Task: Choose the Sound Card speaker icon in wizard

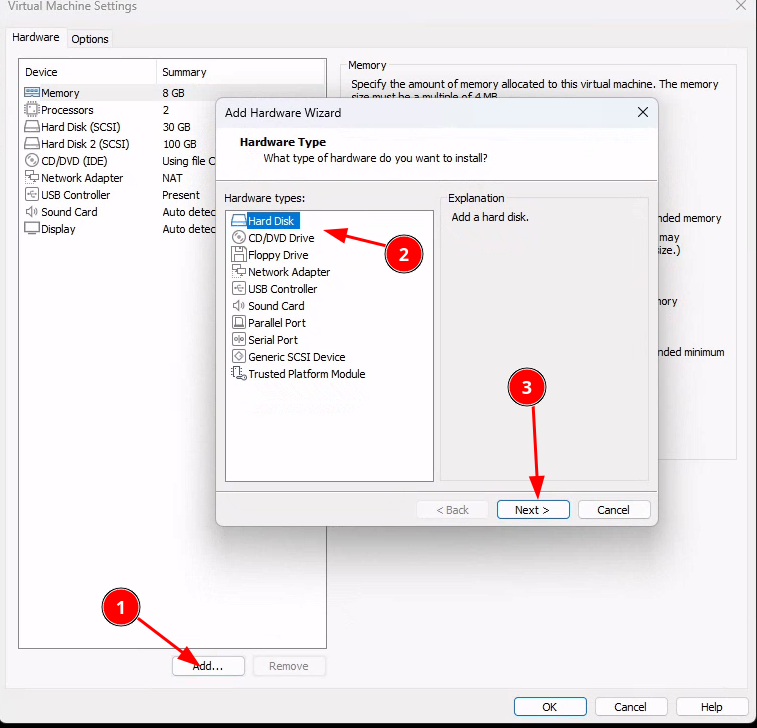Action: coord(239,306)
